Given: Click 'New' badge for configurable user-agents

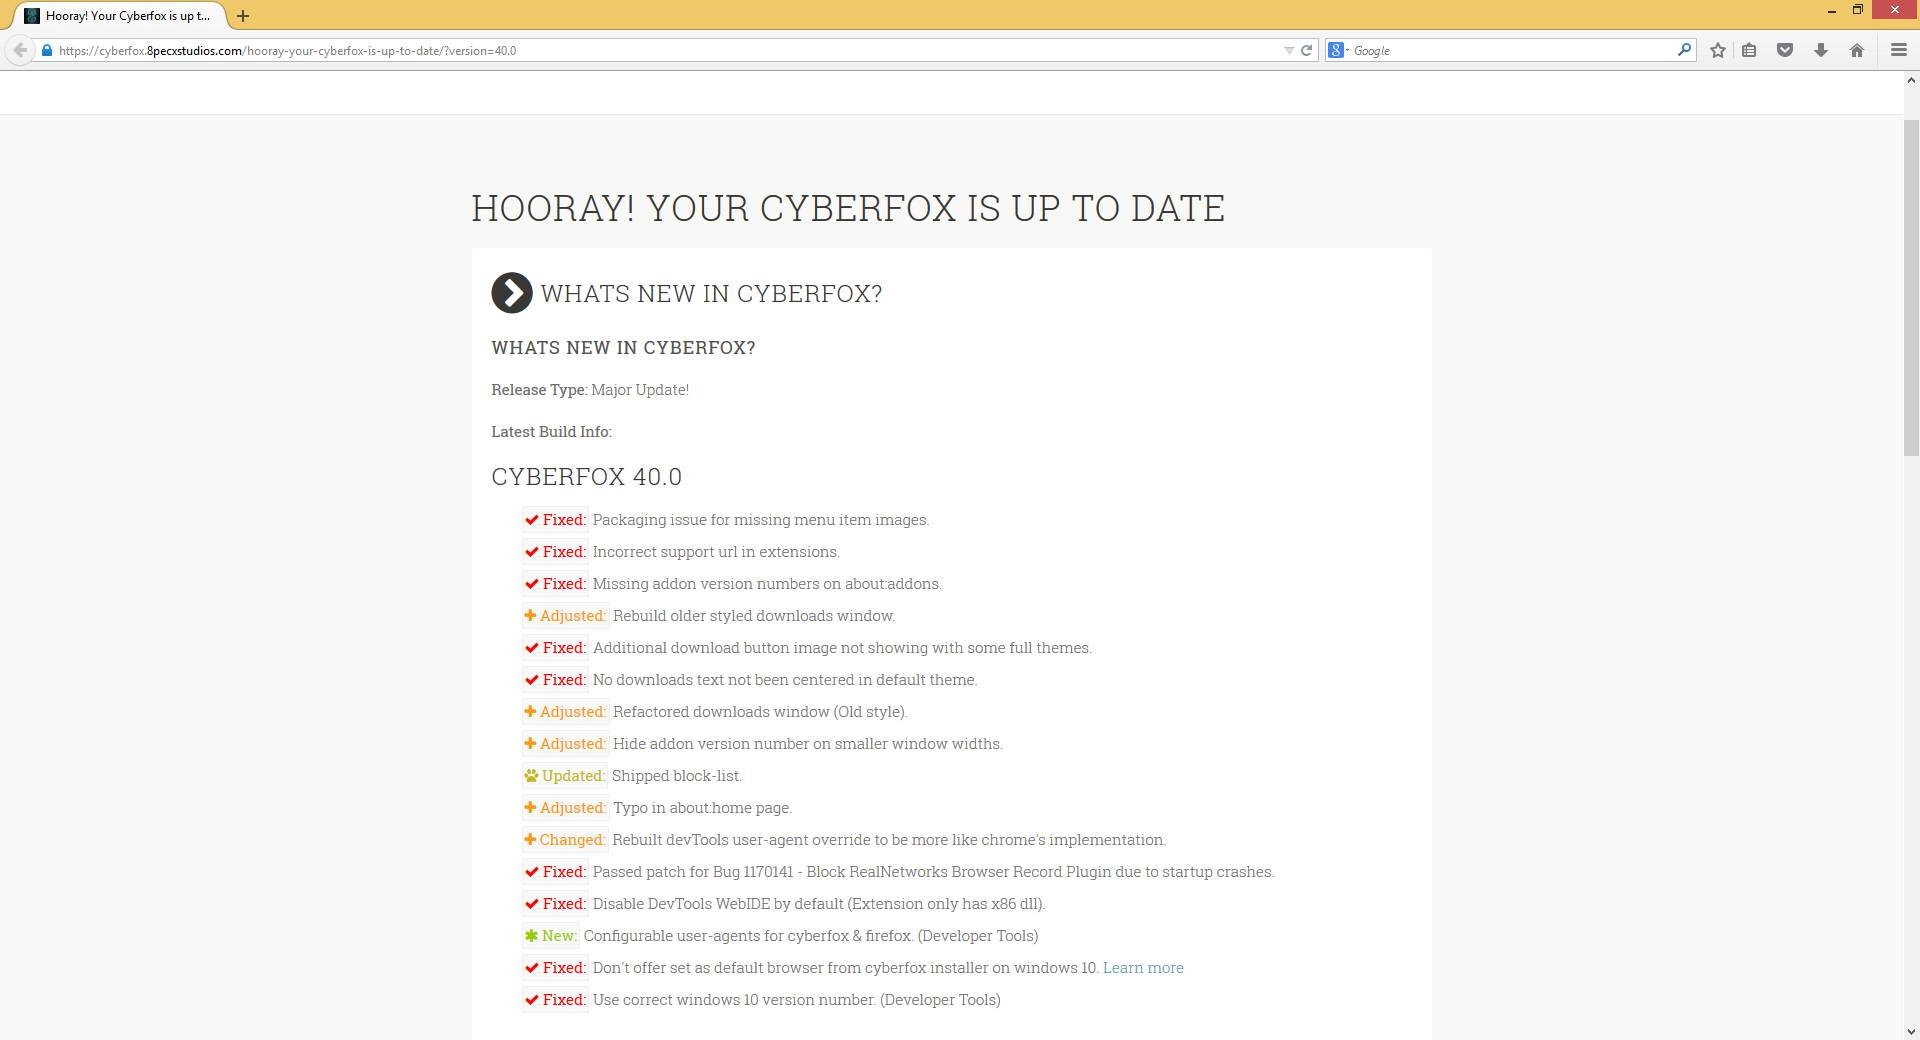Looking at the screenshot, I should click(x=550, y=936).
